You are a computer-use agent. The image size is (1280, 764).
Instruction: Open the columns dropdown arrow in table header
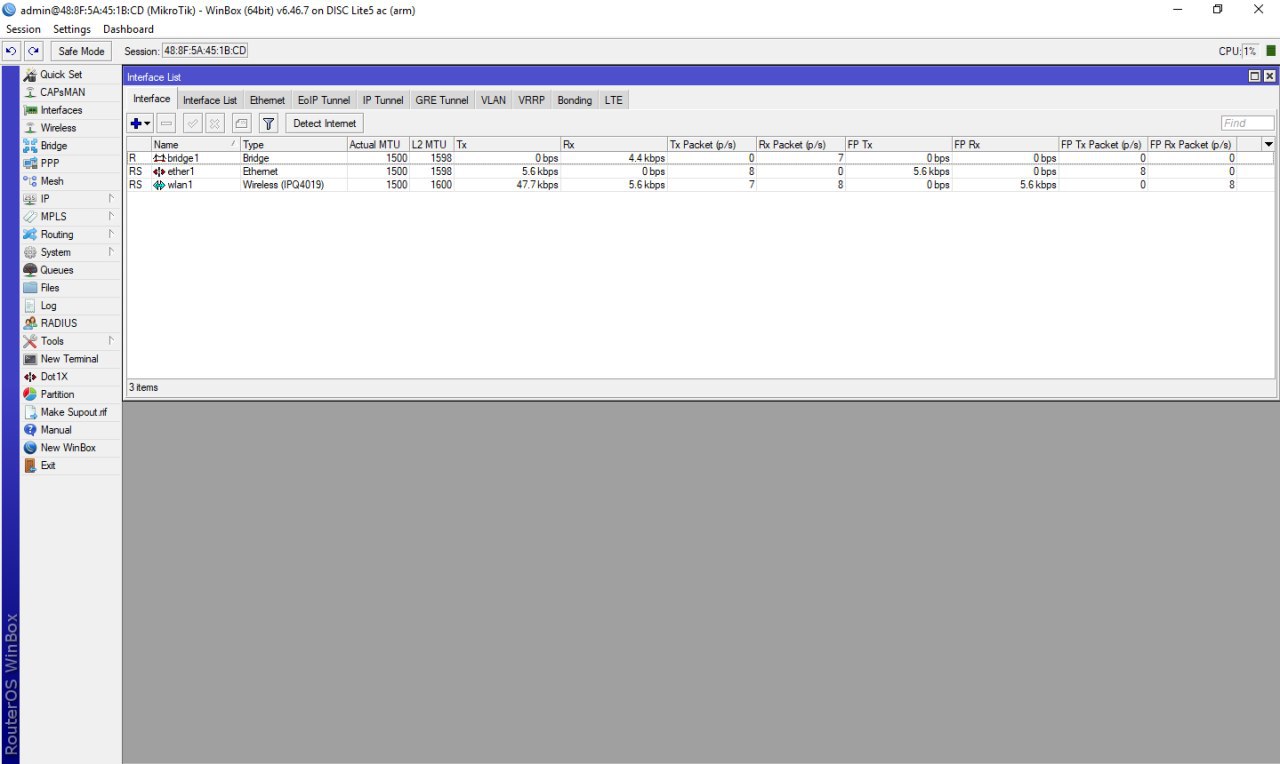(1269, 145)
